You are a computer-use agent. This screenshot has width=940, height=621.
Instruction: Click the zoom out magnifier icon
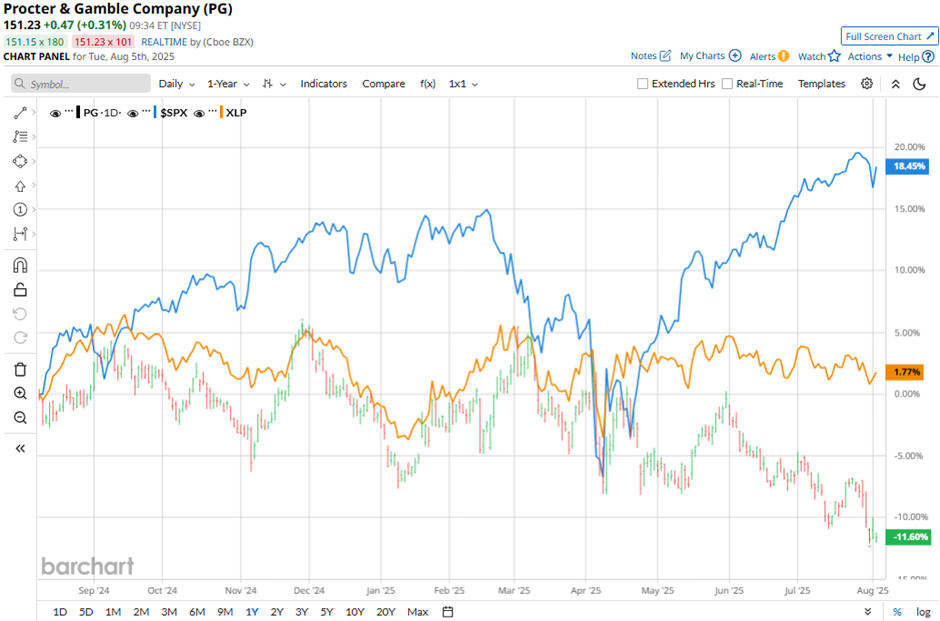(x=20, y=418)
